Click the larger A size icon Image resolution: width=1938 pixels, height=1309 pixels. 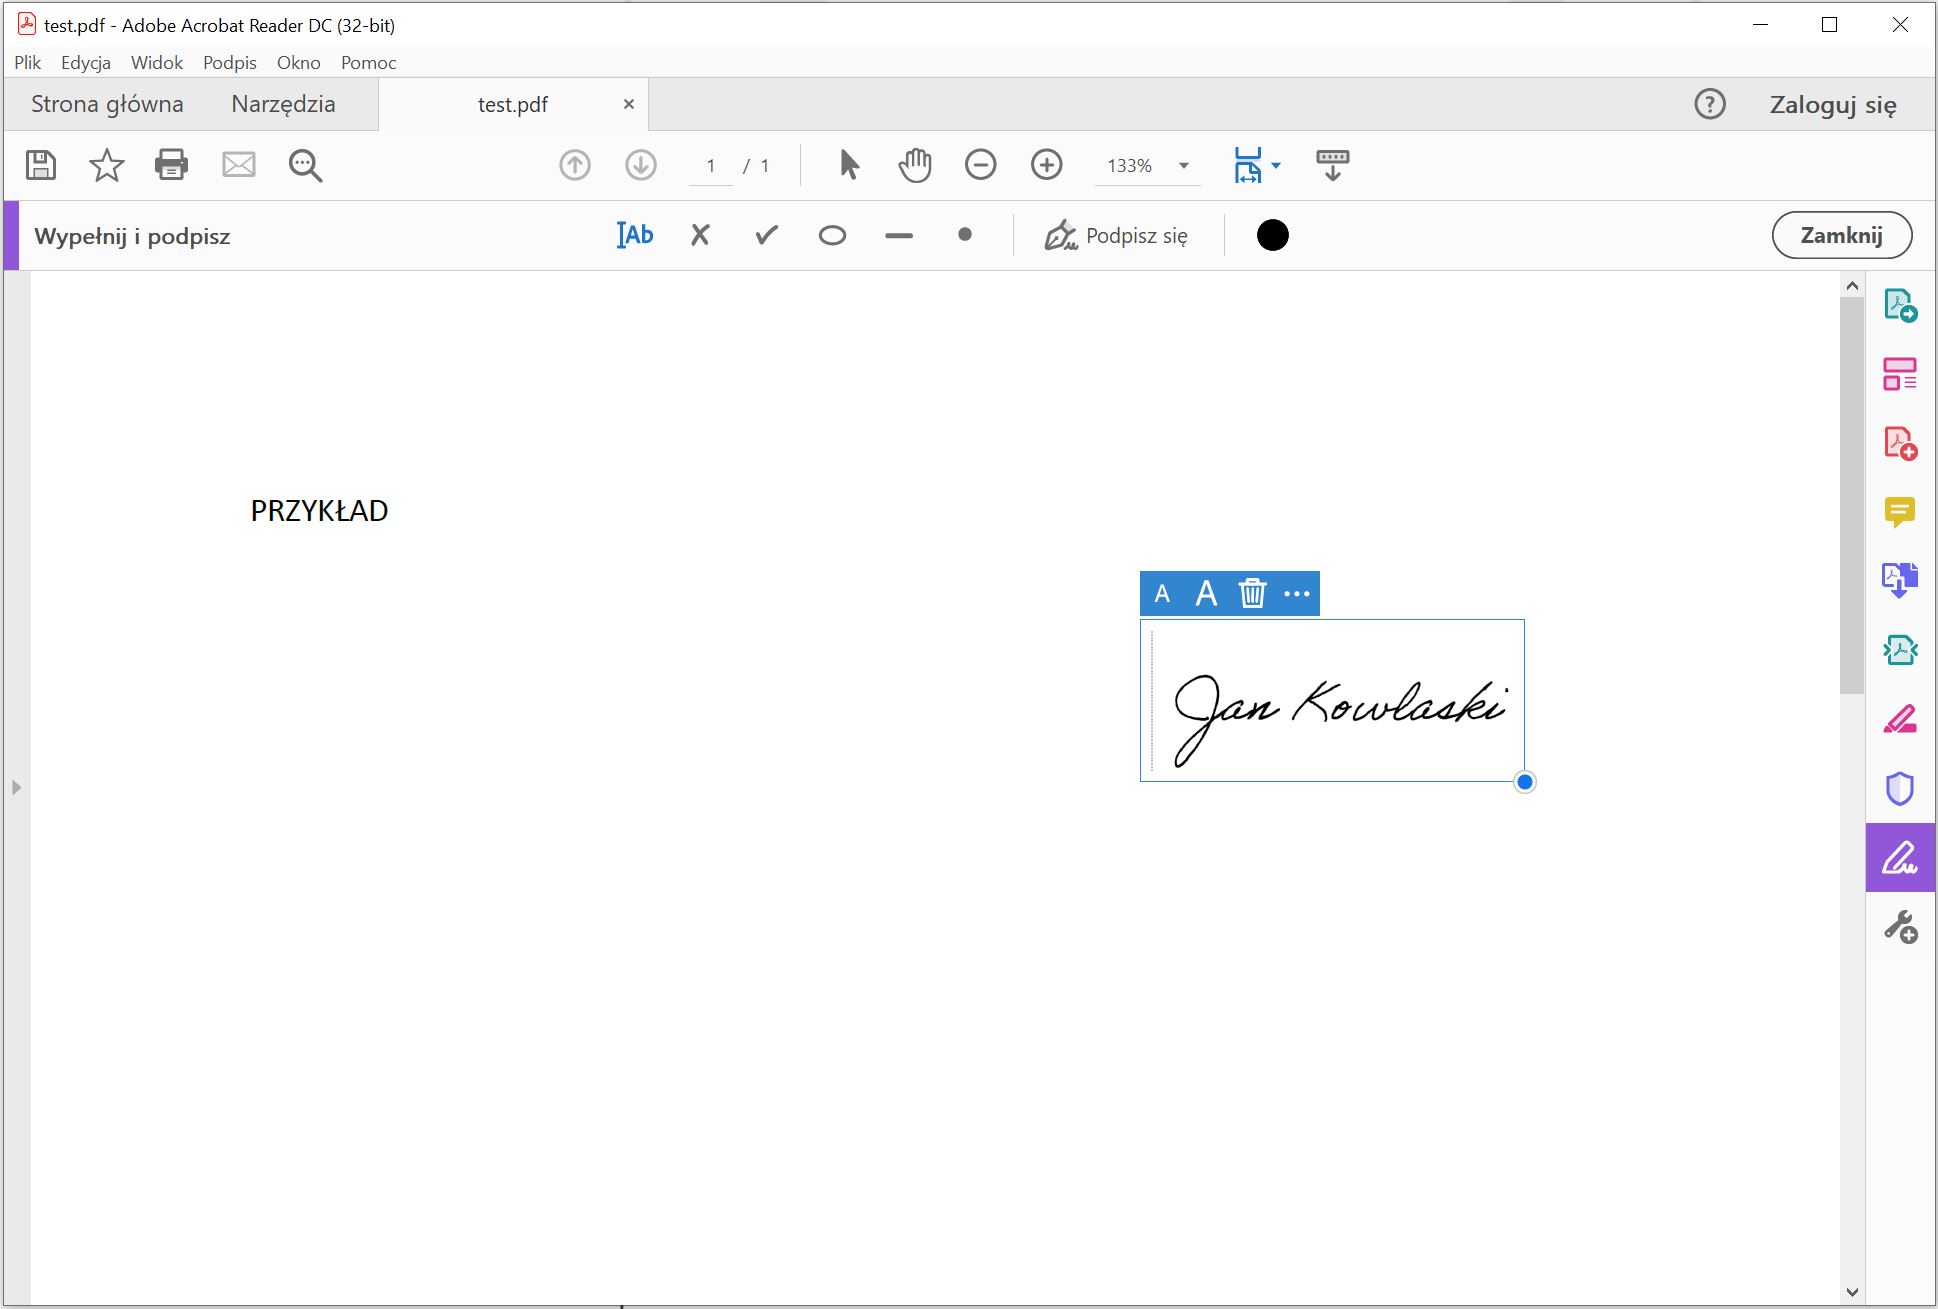pos(1206,594)
